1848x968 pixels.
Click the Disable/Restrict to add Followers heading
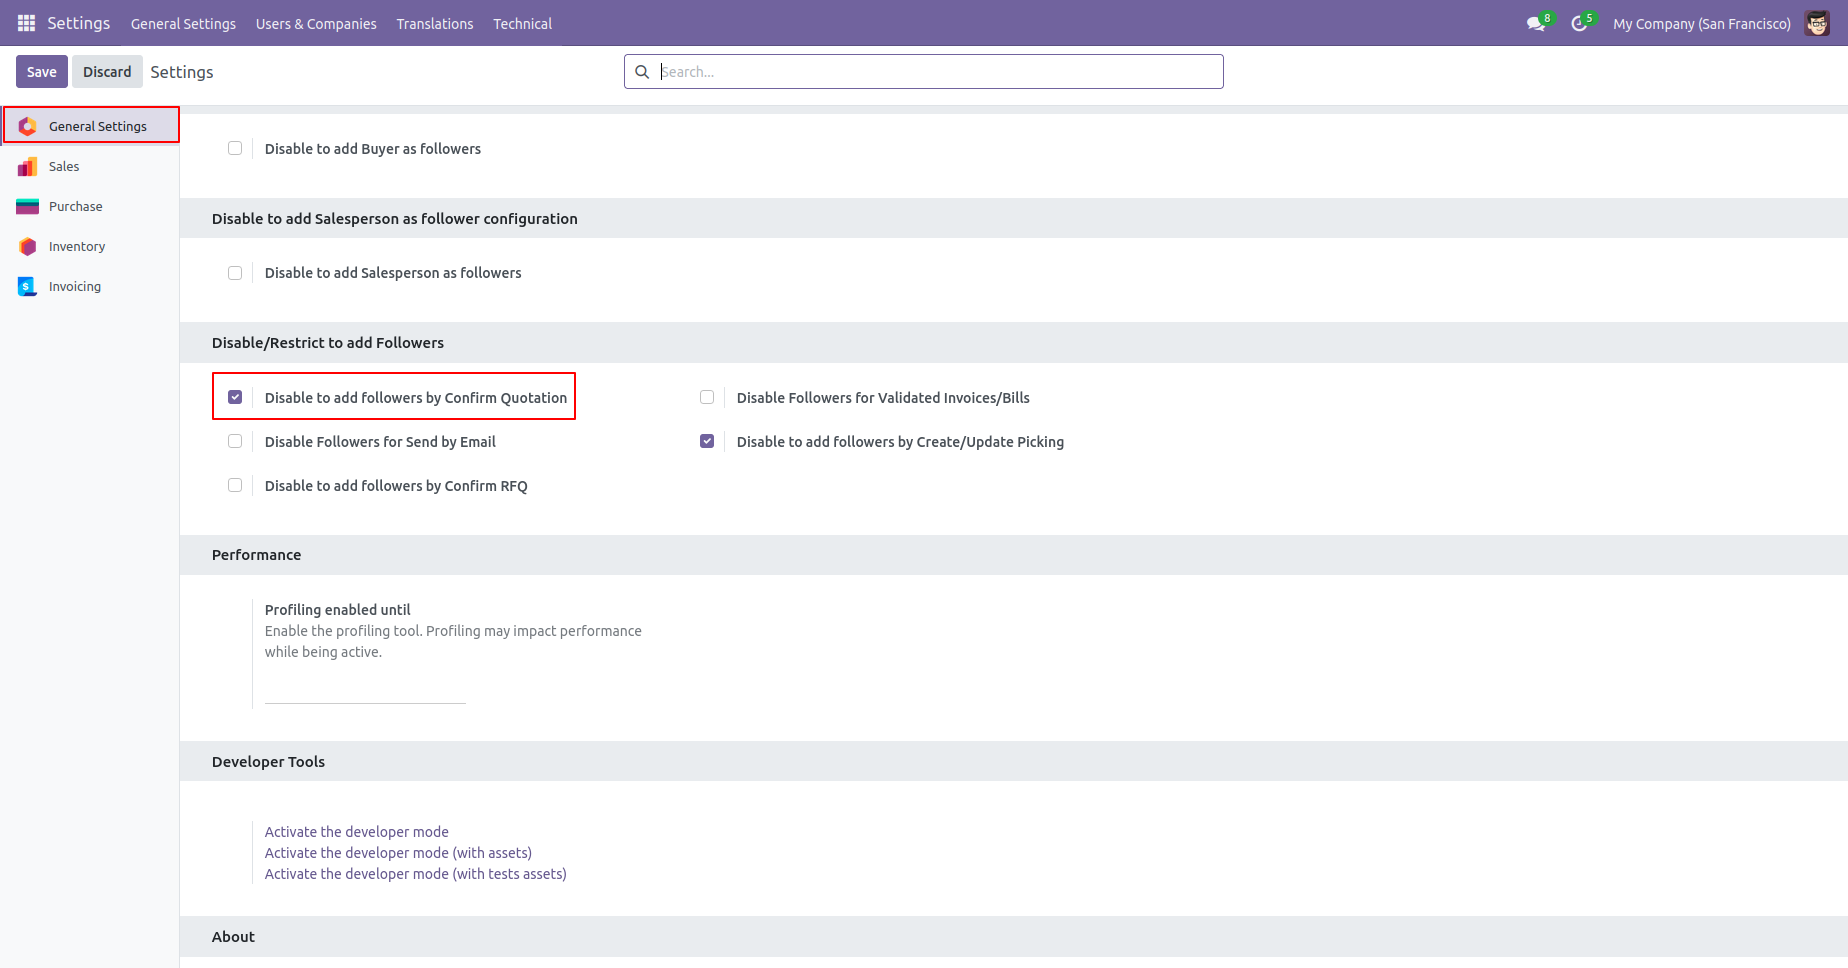pos(328,343)
